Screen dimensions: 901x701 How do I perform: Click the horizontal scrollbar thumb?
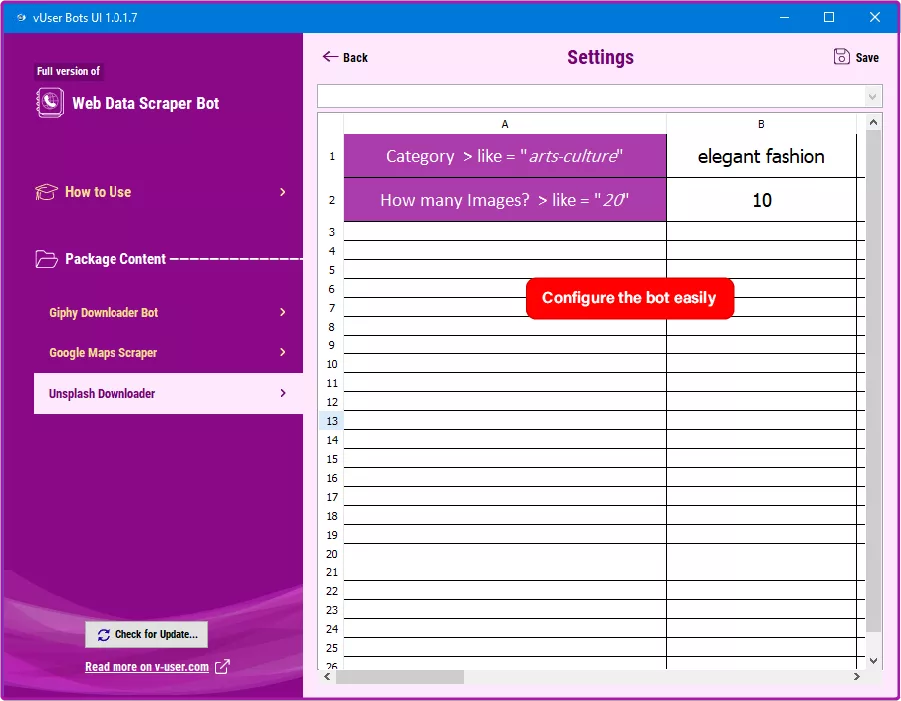pyautogui.click(x=400, y=677)
